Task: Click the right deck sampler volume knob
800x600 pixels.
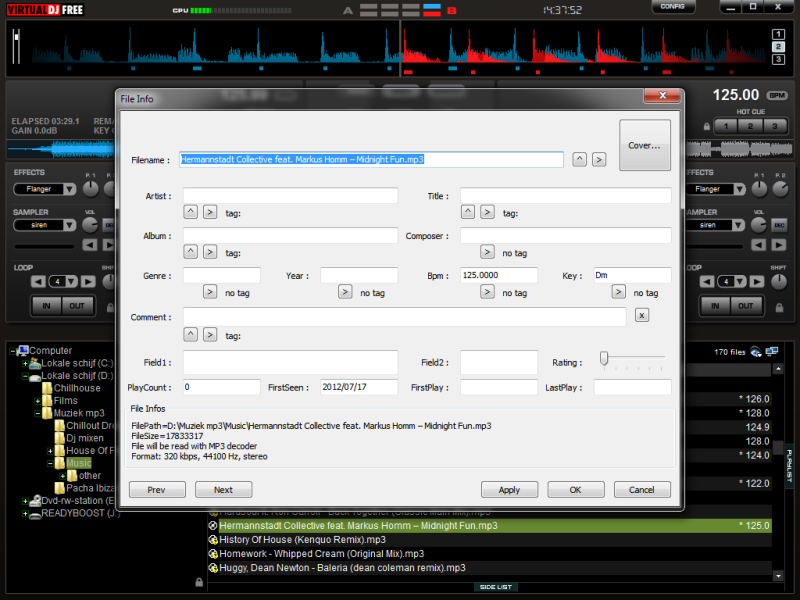Action: [759, 224]
